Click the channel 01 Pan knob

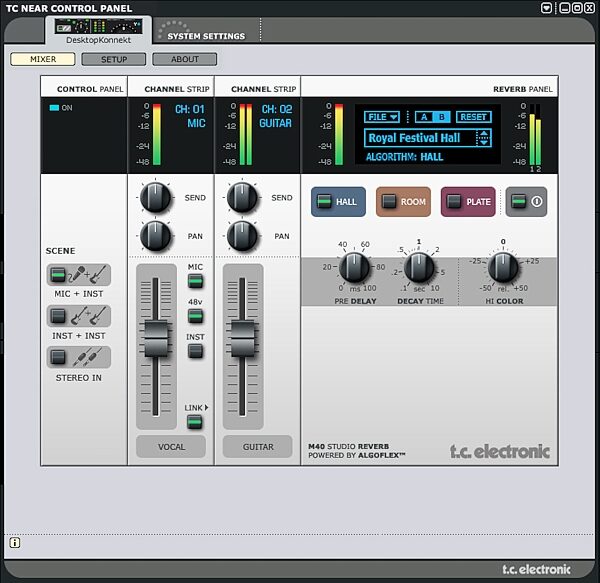click(x=155, y=236)
